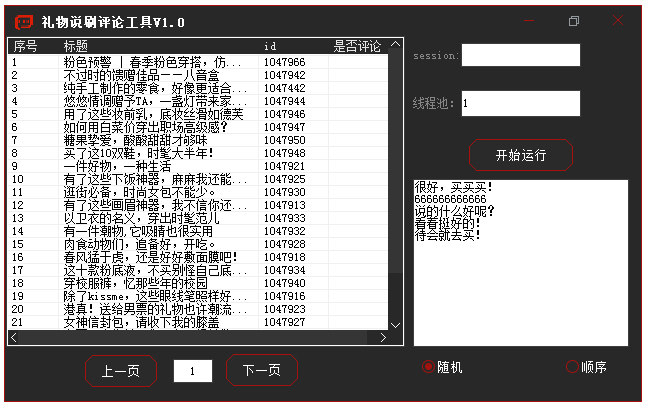Select row 有了这些下饭神器
The image size is (647, 406).
[198, 179]
